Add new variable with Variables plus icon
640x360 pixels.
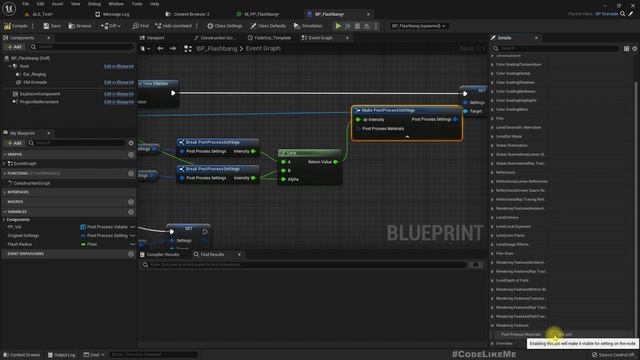tap(131, 212)
